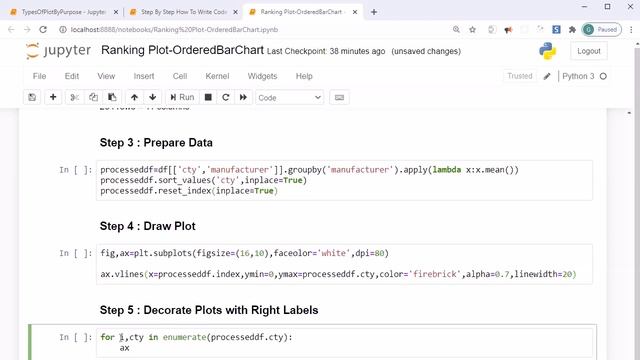Interrupt the kernel stop icon

208,98
